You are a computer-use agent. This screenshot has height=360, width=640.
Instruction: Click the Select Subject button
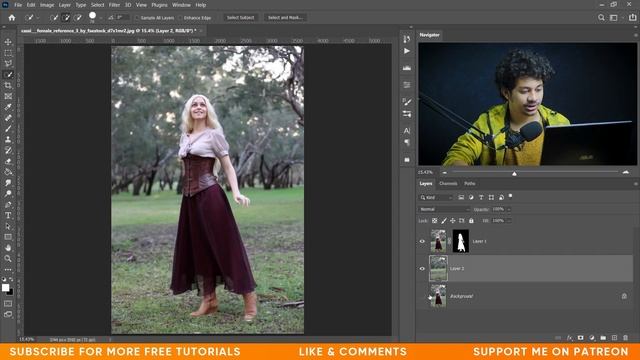240,18
